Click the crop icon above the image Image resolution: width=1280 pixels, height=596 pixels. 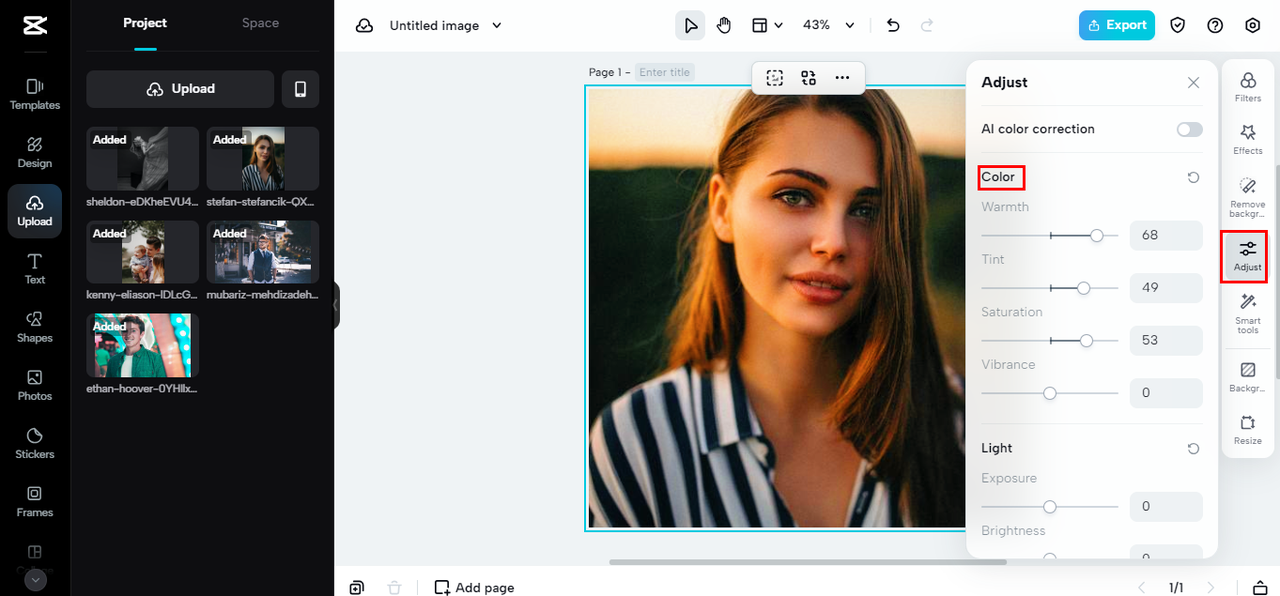(x=775, y=78)
